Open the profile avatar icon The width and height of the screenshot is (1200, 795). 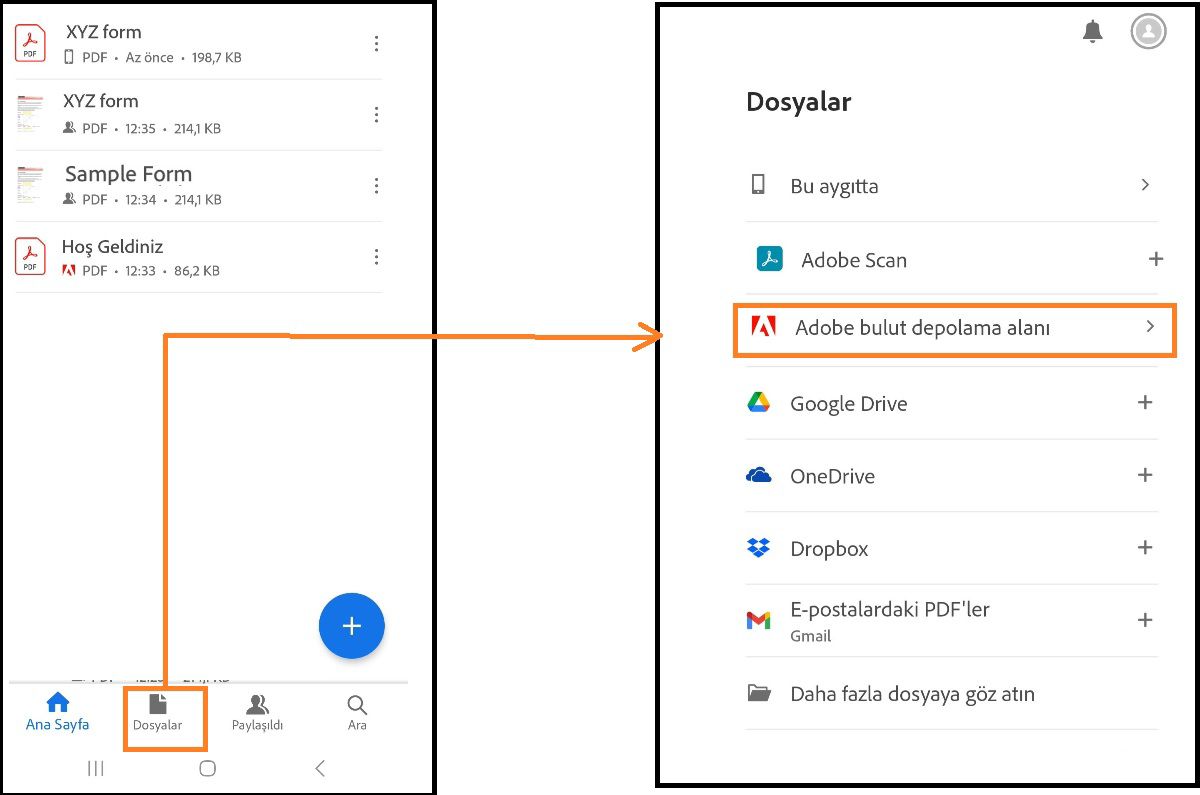point(1148,32)
